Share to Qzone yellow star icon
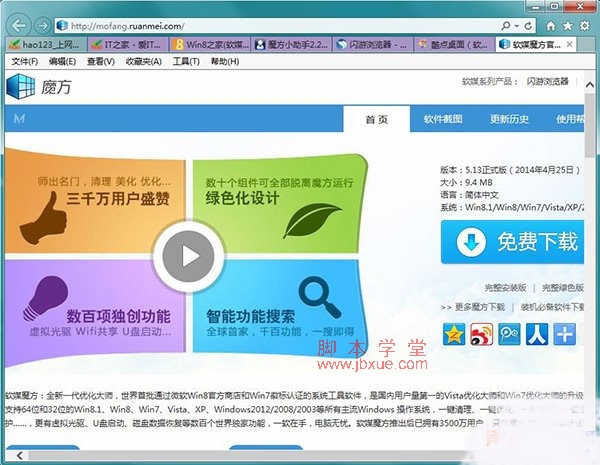Viewport: 600px width, 465px height. (x=454, y=334)
